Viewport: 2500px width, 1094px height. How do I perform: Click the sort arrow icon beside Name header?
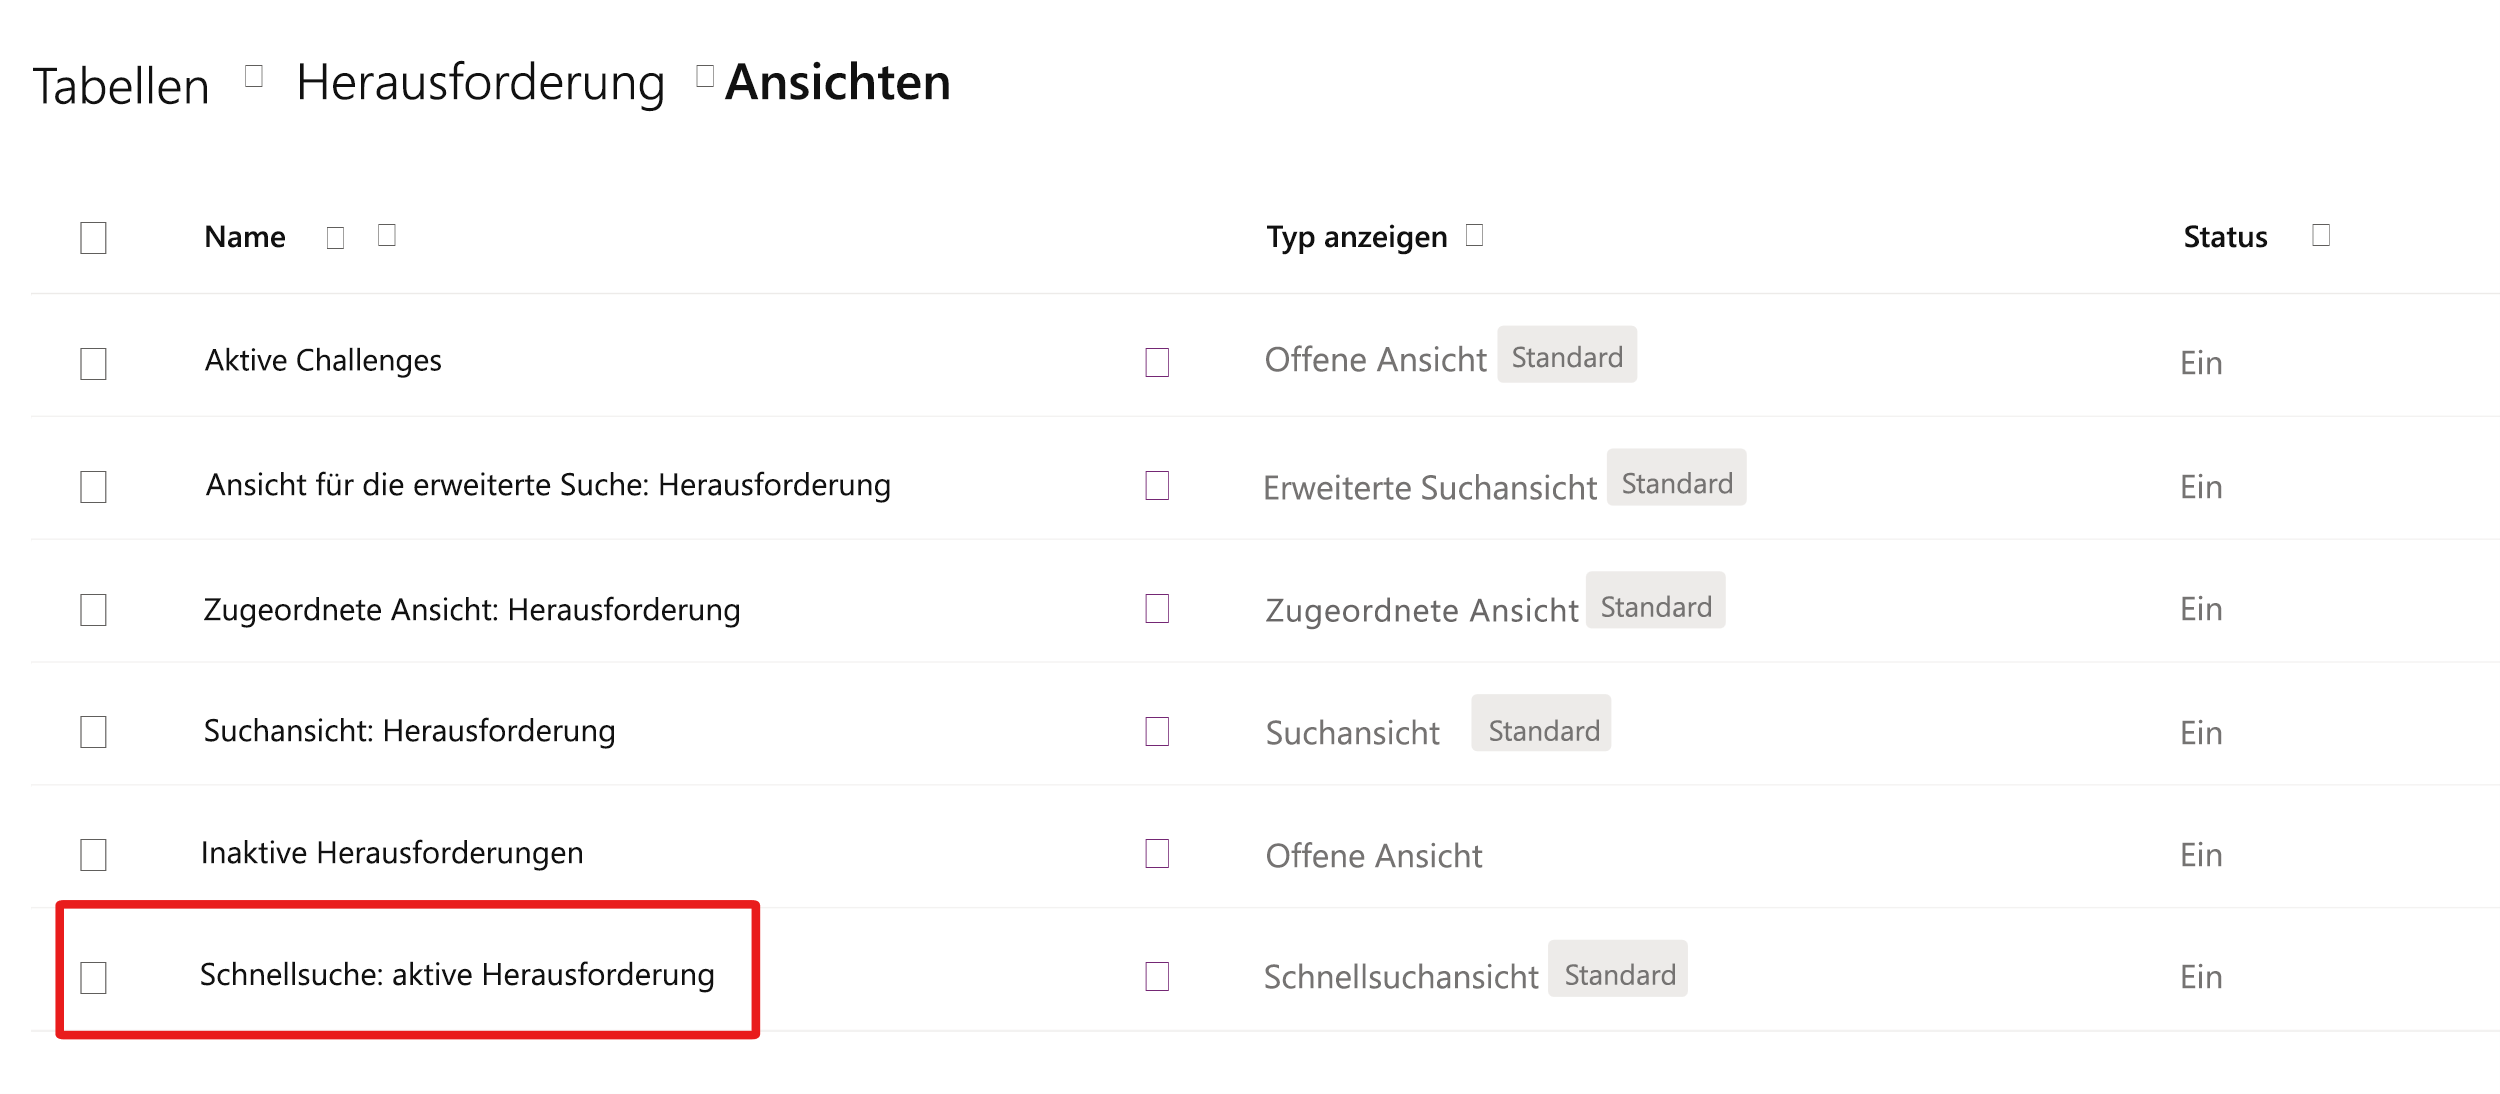pyautogui.click(x=336, y=238)
